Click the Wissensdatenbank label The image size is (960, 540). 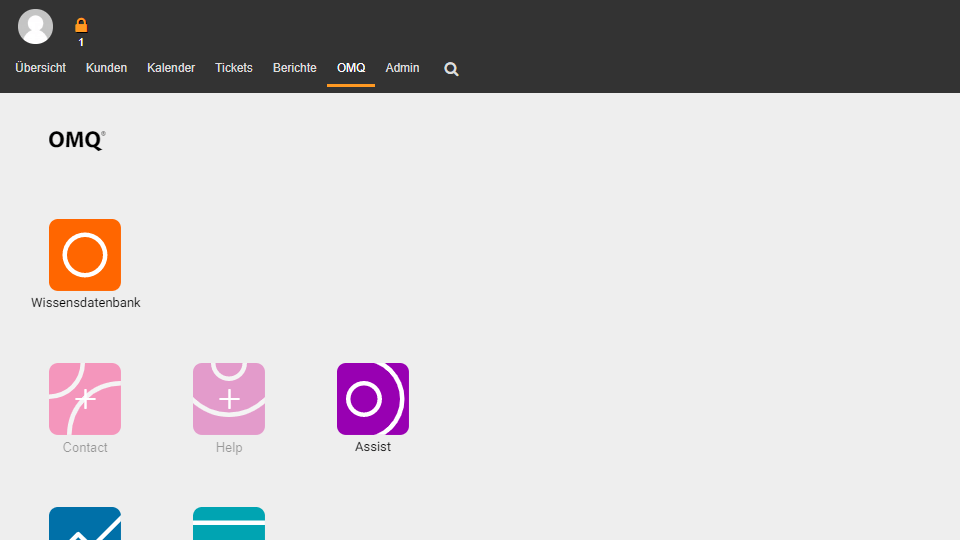tap(86, 302)
